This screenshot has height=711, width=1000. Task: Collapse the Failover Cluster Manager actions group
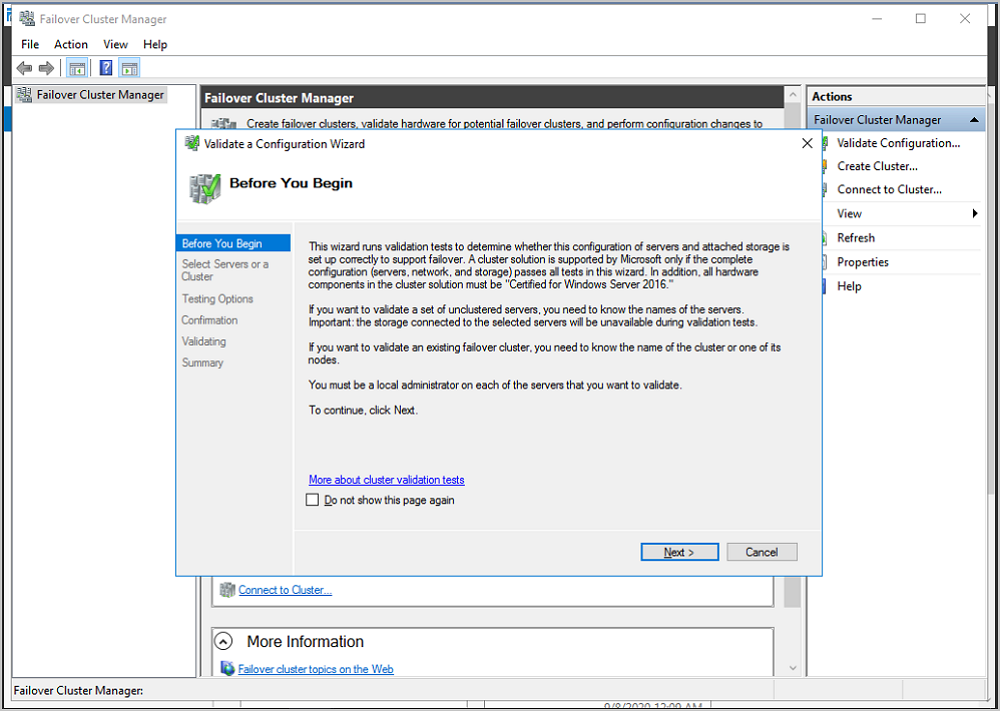tap(974, 120)
